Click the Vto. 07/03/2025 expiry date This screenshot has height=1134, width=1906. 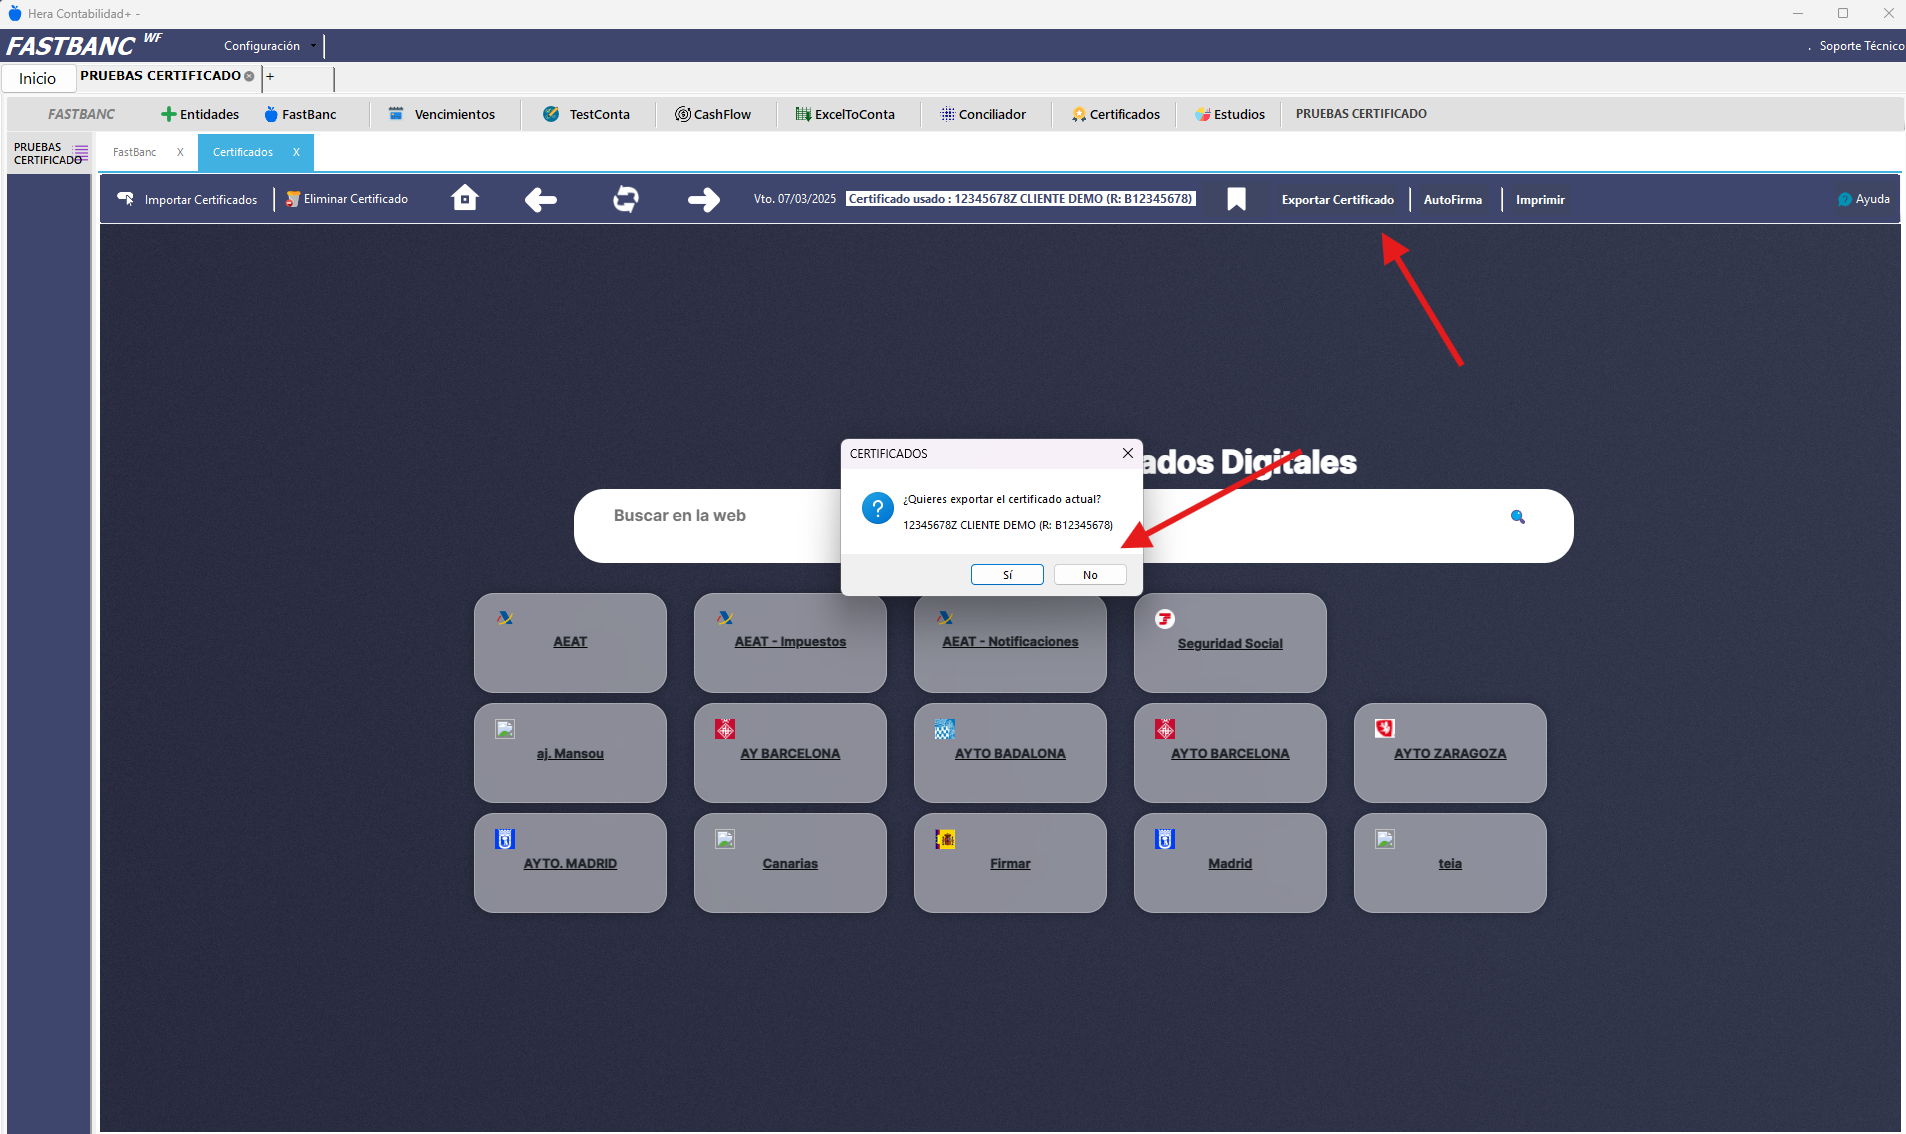pos(795,199)
